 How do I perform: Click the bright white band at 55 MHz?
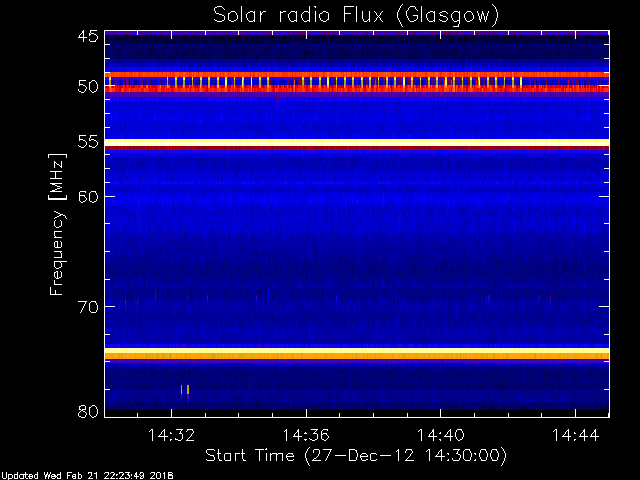click(357, 142)
